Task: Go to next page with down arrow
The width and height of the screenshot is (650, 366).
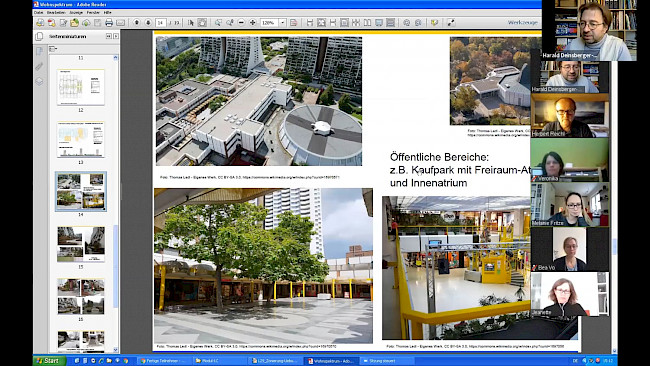Action: [148, 23]
